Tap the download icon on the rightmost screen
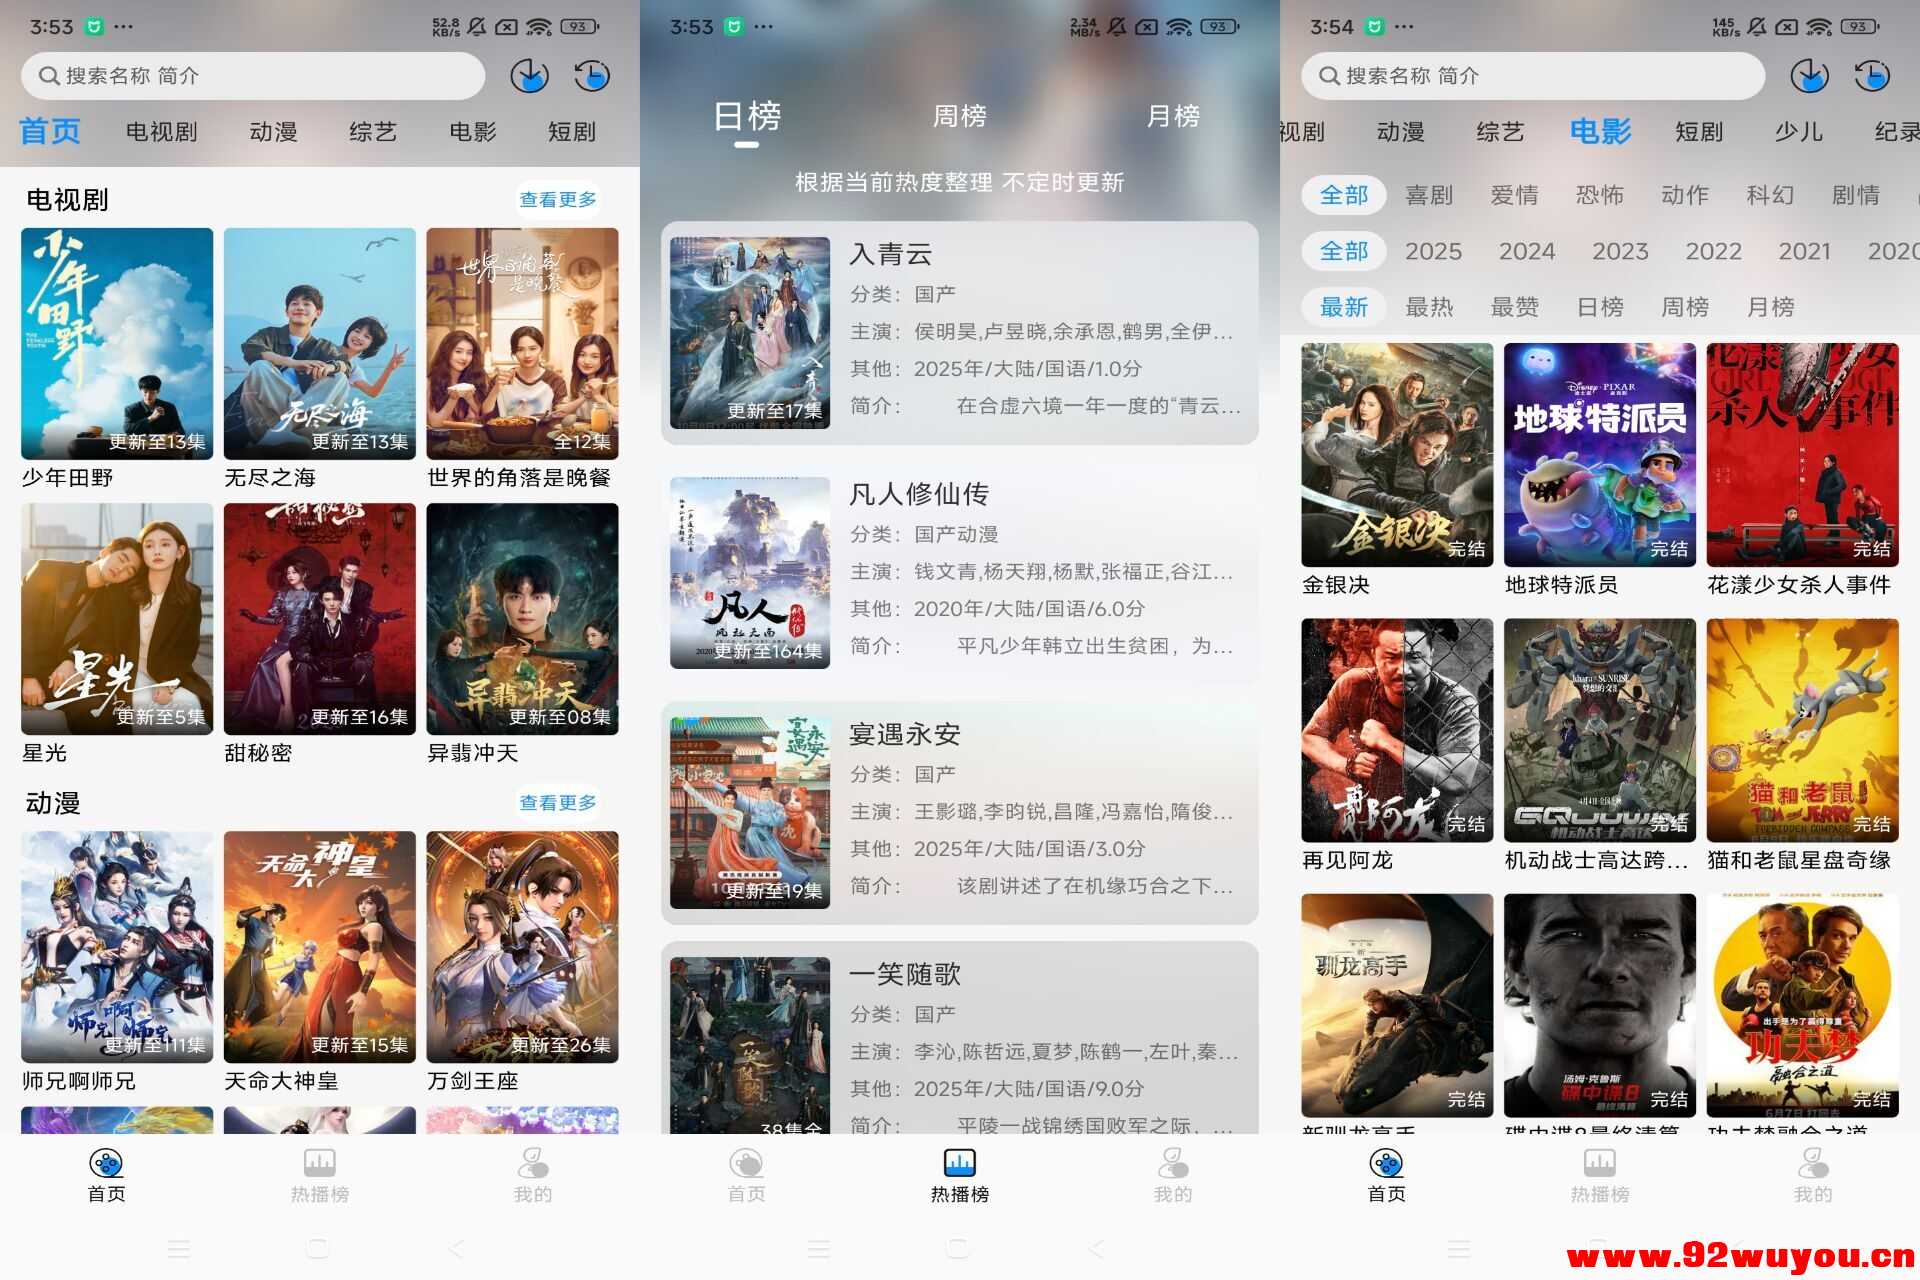Screen dimensions: 1920x1280 click(x=1810, y=75)
